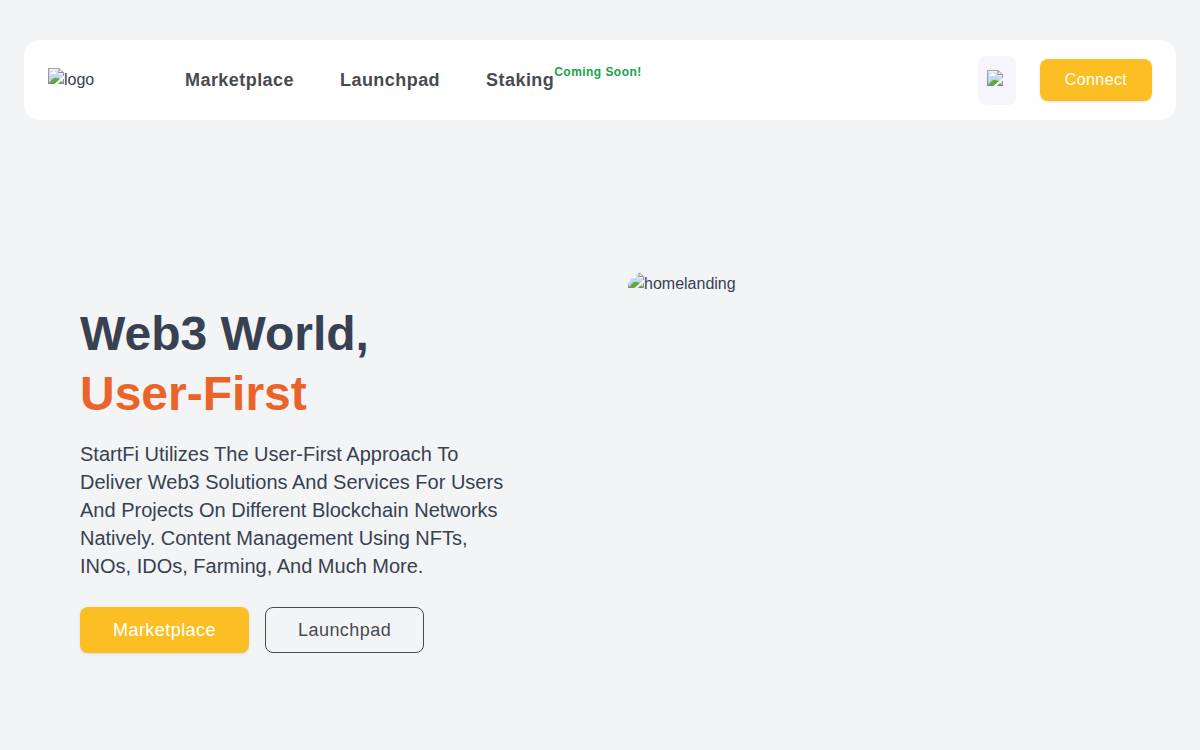Select the Staking nav item

coord(520,80)
